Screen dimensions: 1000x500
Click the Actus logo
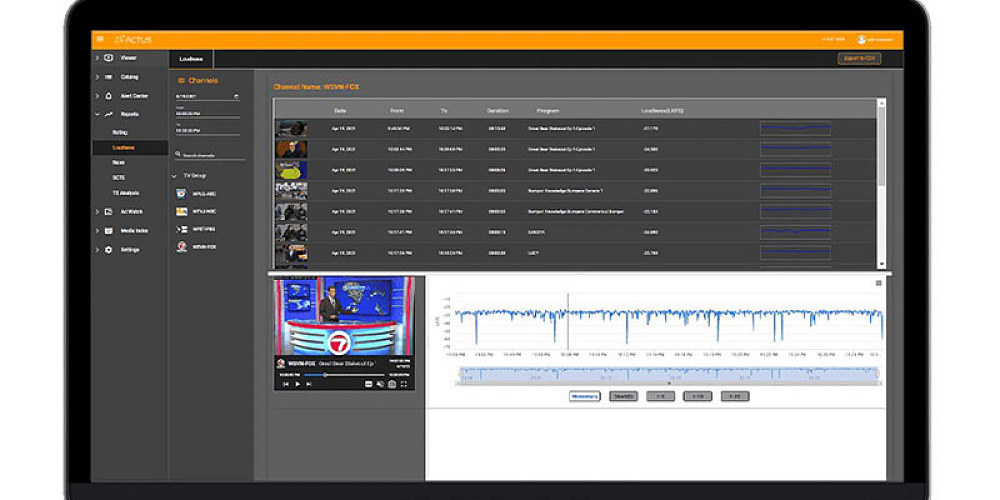pyautogui.click(x=133, y=40)
